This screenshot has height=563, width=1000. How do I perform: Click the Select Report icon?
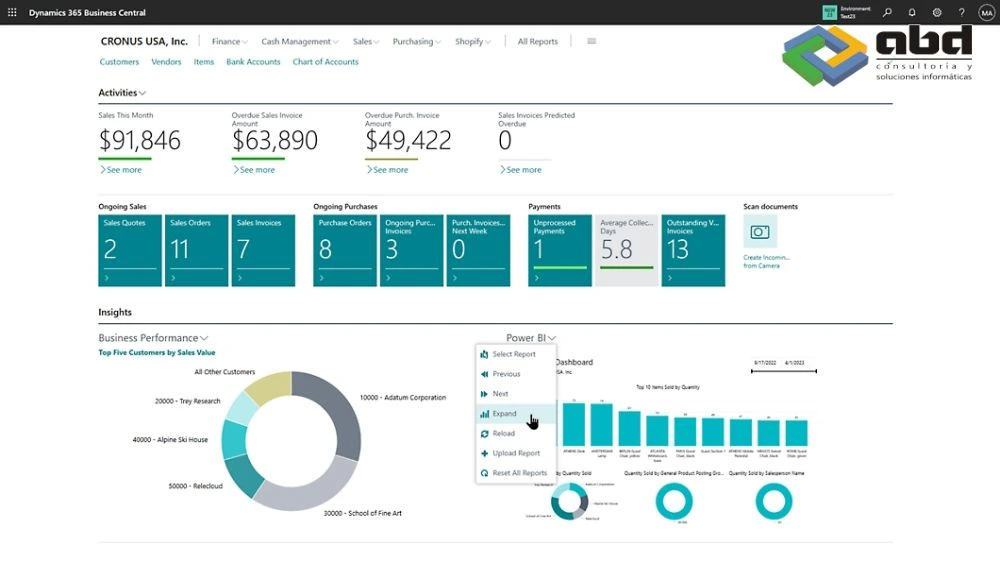point(484,354)
